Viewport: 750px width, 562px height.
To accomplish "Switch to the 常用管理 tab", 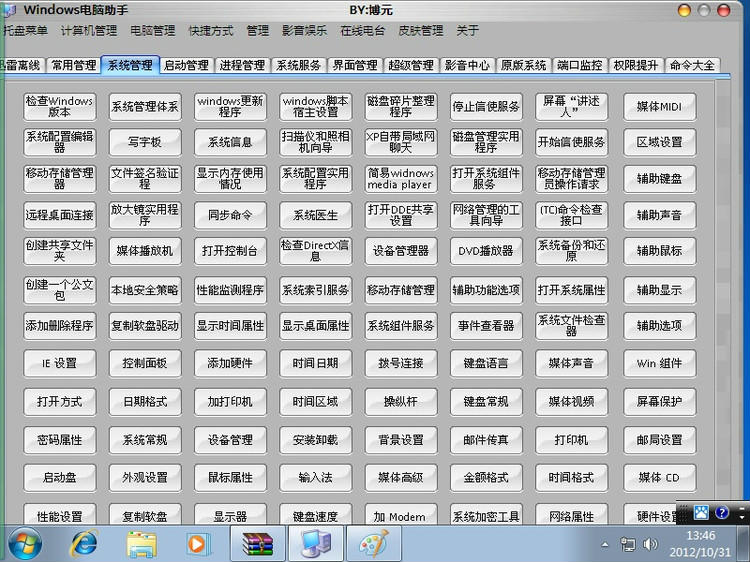I will point(74,65).
